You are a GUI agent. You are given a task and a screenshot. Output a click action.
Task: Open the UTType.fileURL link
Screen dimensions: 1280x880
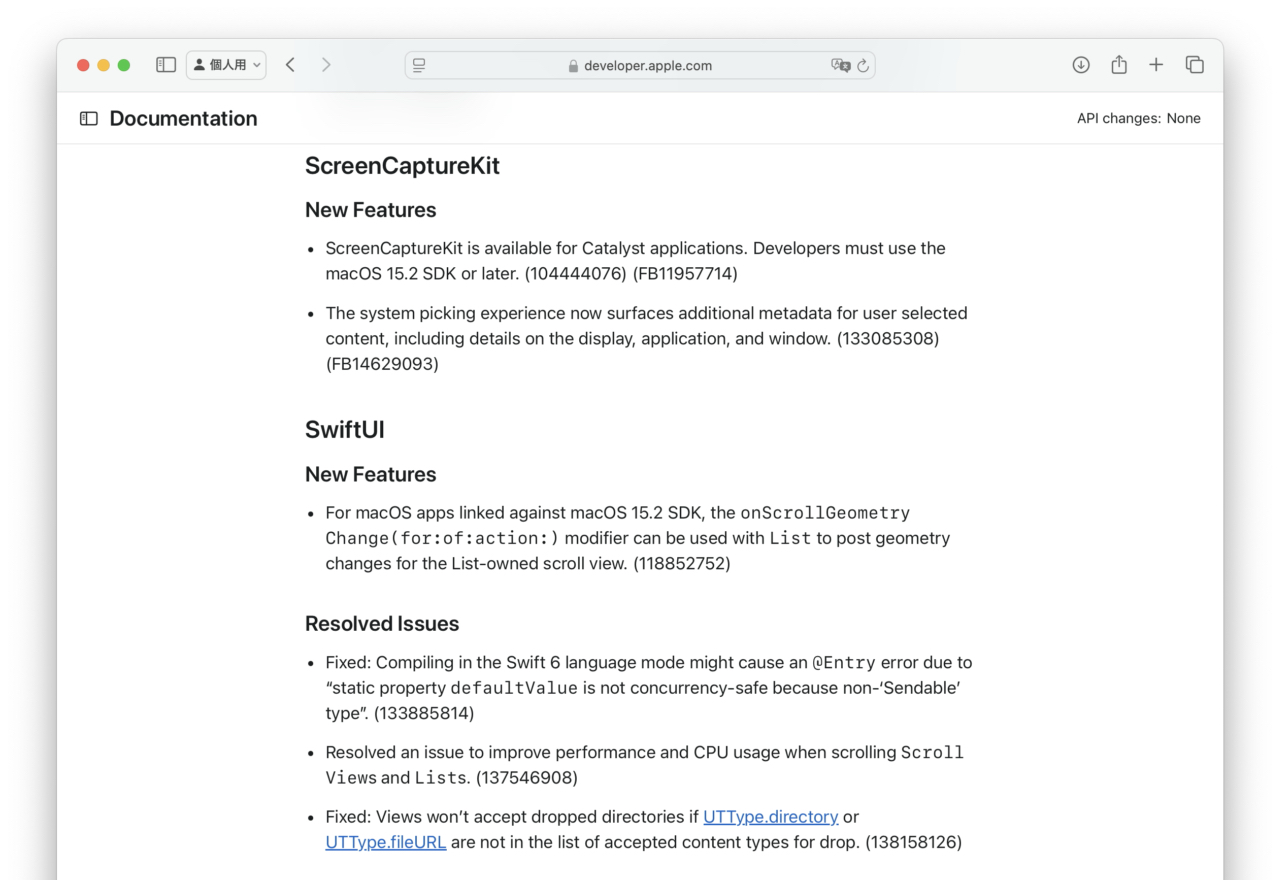pos(386,842)
